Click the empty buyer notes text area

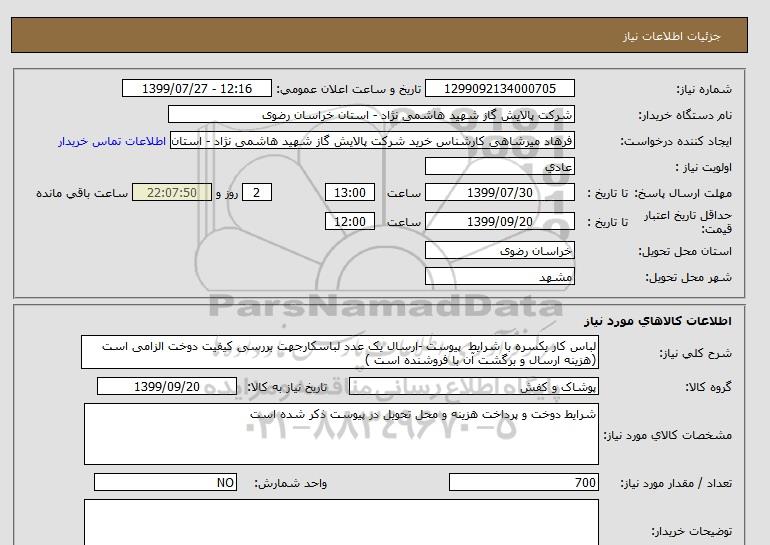point(340,522)
